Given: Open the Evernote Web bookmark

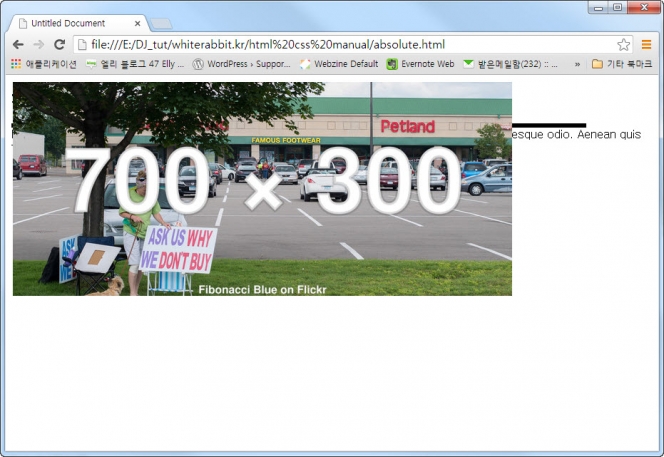Looking at the screenshot, I should [x=420, y=64].
